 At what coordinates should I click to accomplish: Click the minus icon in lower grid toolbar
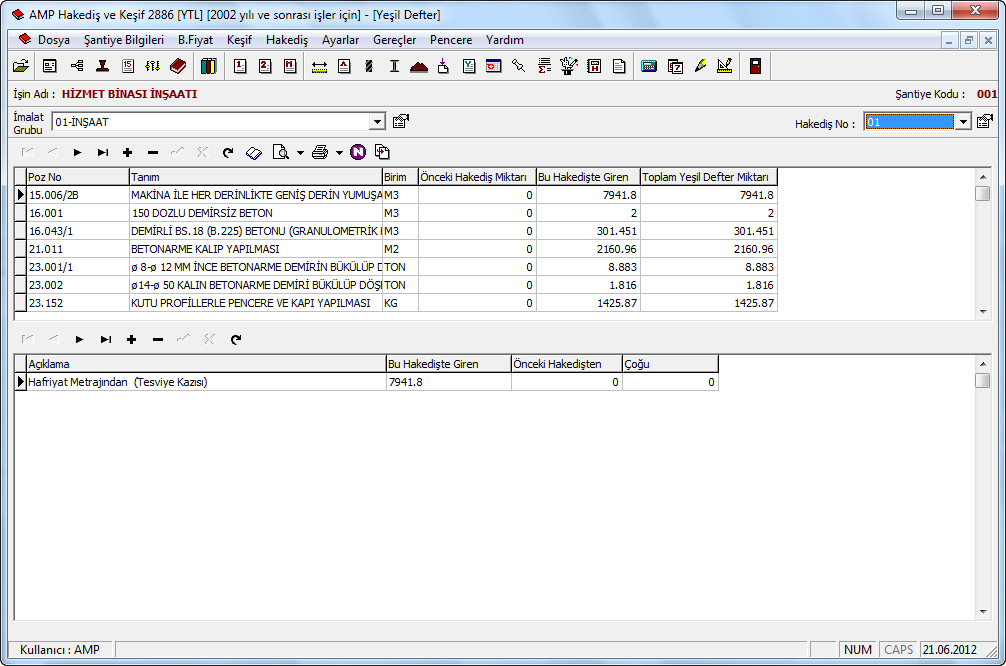pos(157,339)
